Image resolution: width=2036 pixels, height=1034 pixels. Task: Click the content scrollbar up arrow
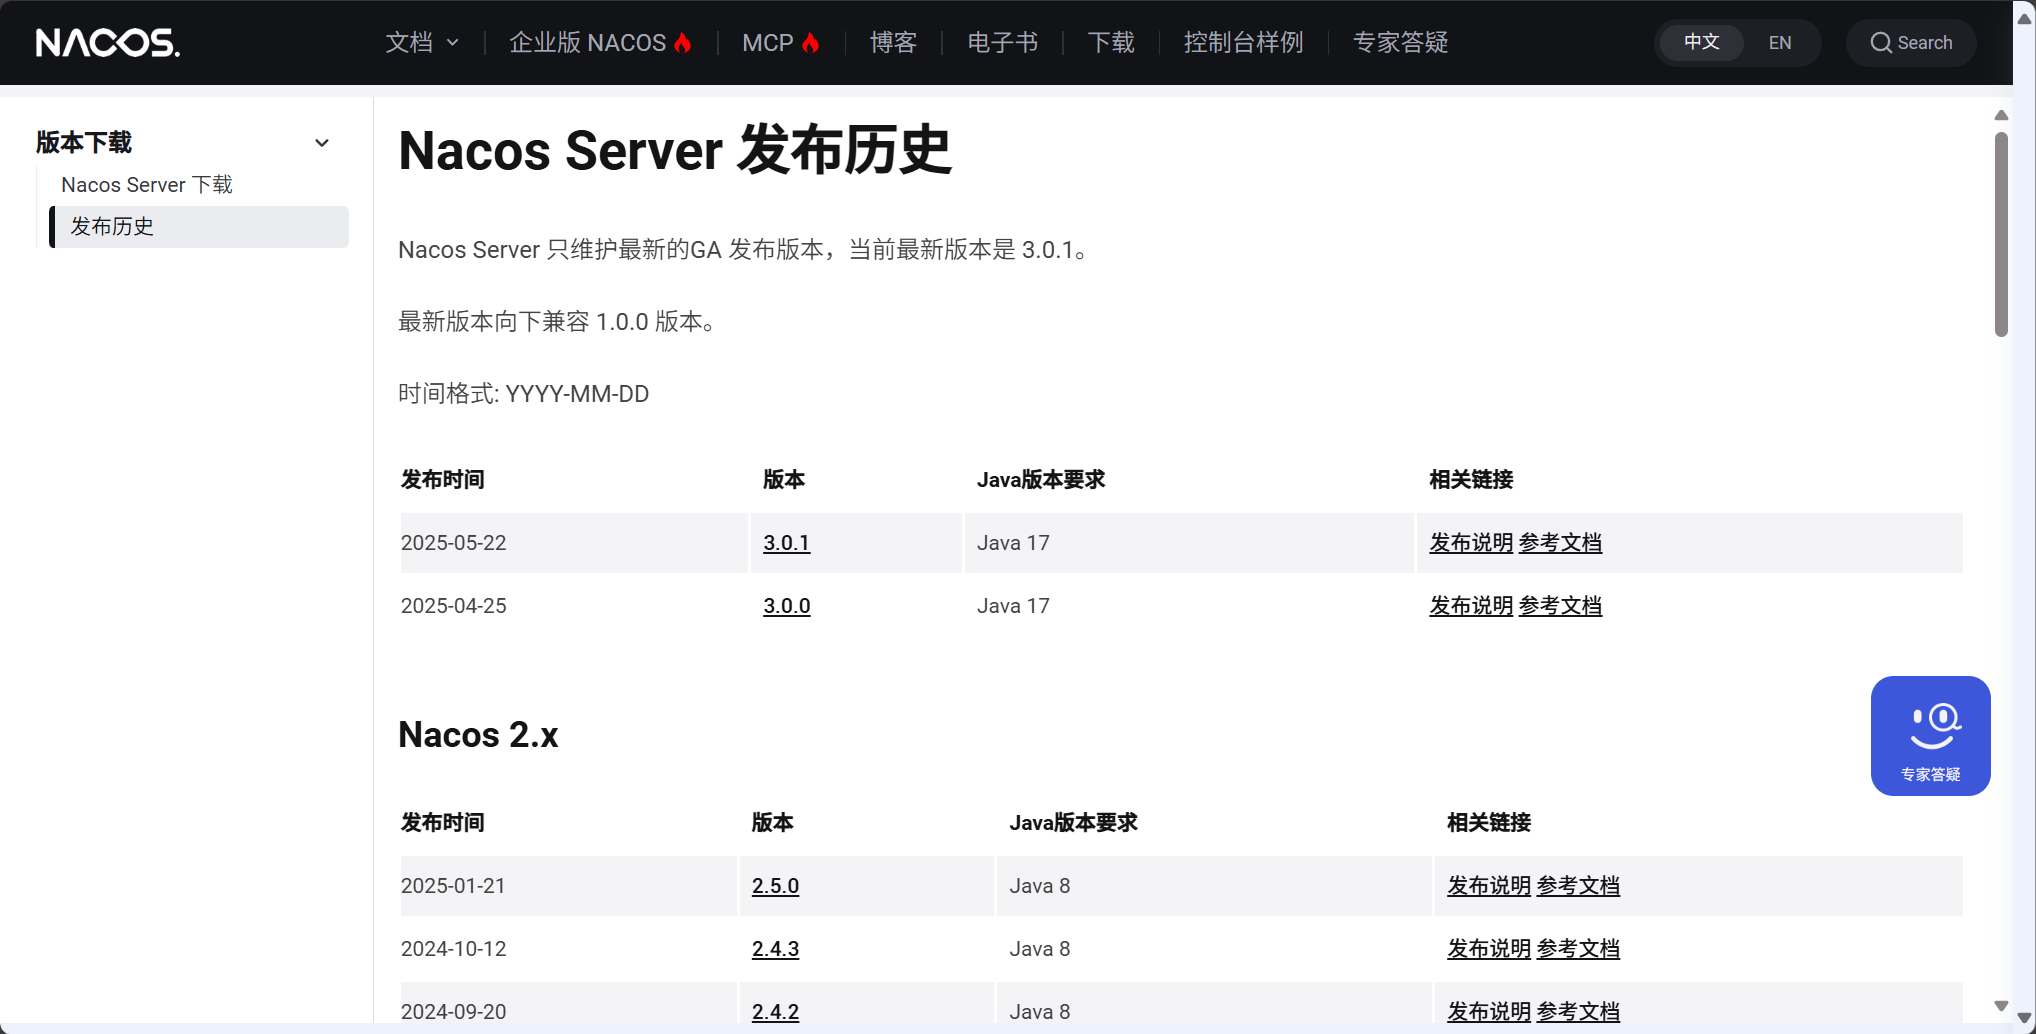(2001, 115)
